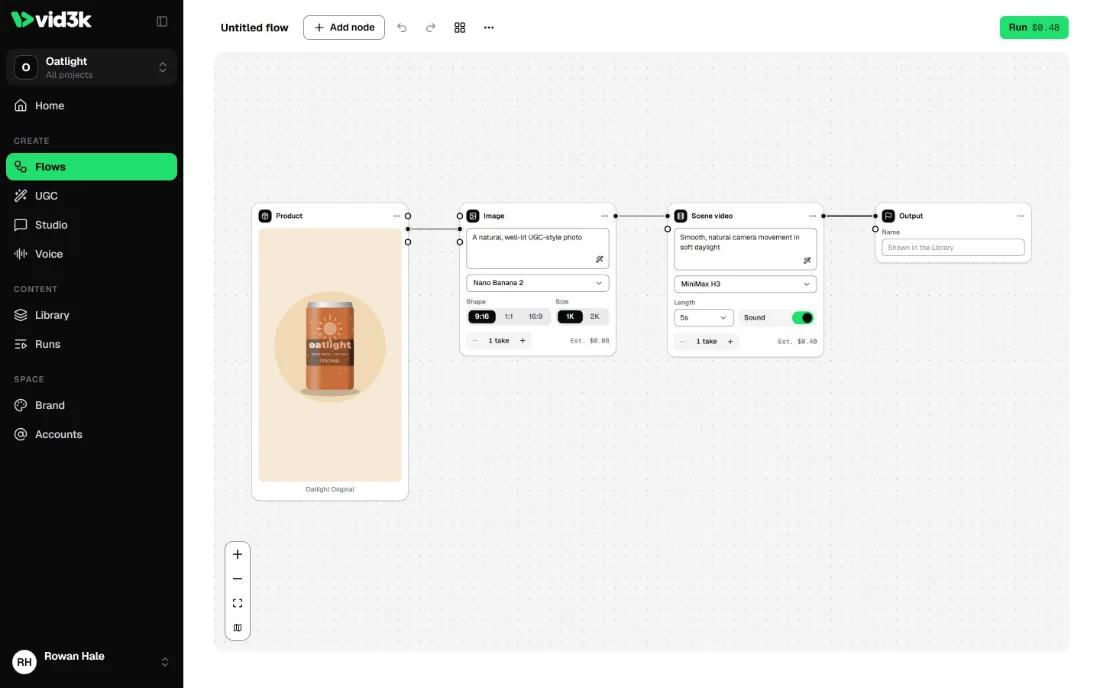Viewport: 1100px width, 688px height.
Task: Decrease Scene video takes with minus
Action: pos(683,342)
